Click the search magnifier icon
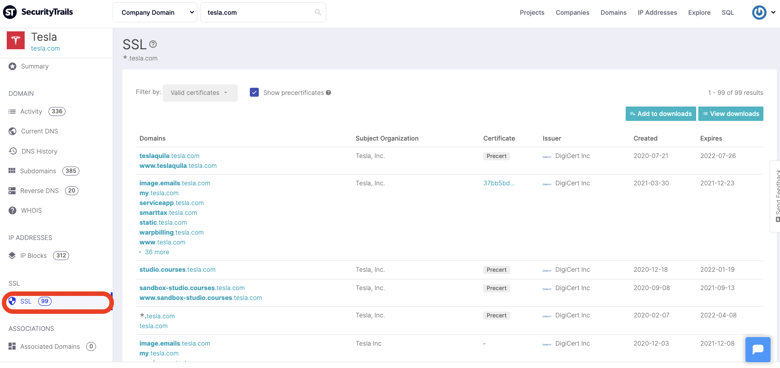 tap(318, 12)
